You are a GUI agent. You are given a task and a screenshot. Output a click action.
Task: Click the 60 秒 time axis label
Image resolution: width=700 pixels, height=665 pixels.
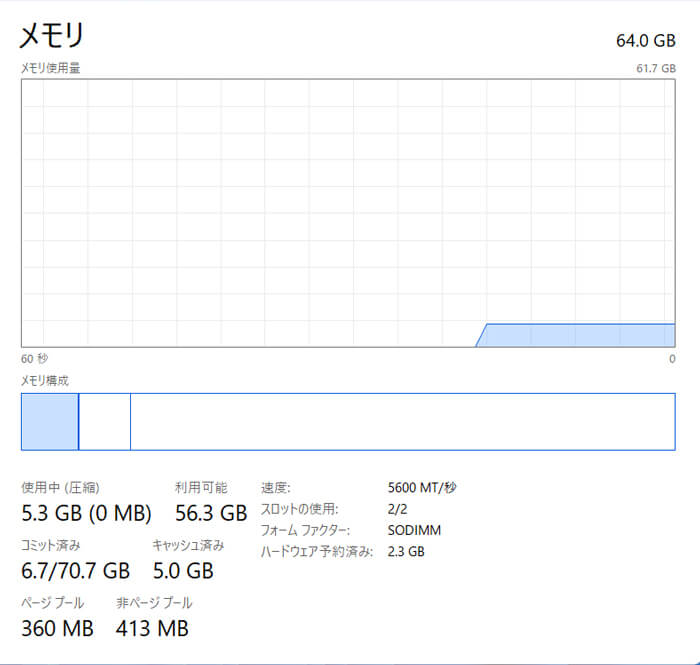click(x=34, y=358)
